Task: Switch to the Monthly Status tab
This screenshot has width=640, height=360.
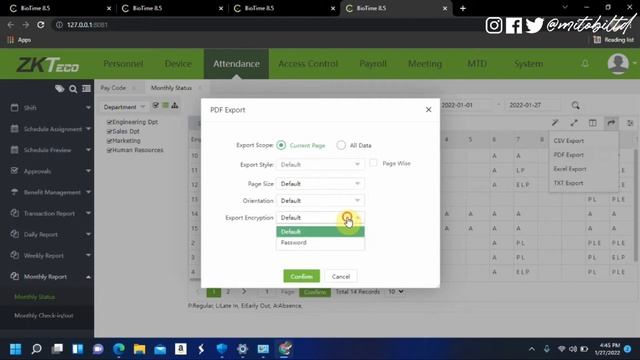Action: 171,88
